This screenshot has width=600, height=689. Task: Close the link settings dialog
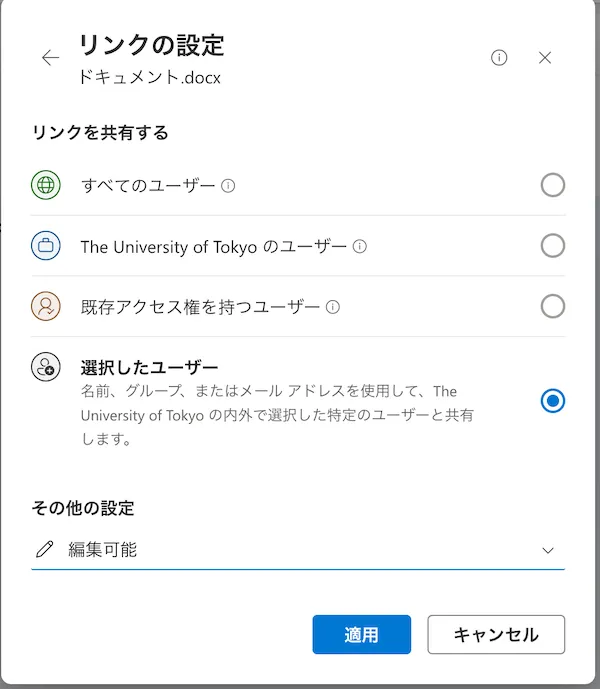click(x=545, y=58)
